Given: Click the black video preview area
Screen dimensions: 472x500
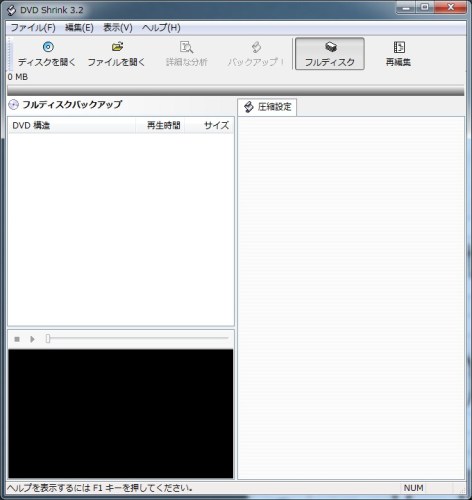Looking at the screenshot, I should pyautogui.click(x=121, y=414).
